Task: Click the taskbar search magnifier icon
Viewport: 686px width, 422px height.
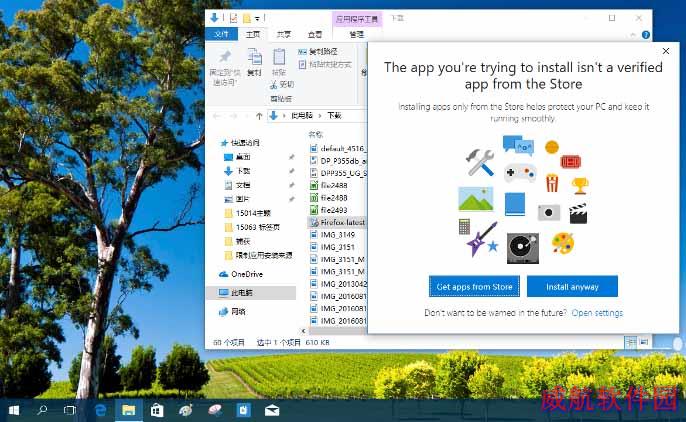Action: (x=42, y=410)
